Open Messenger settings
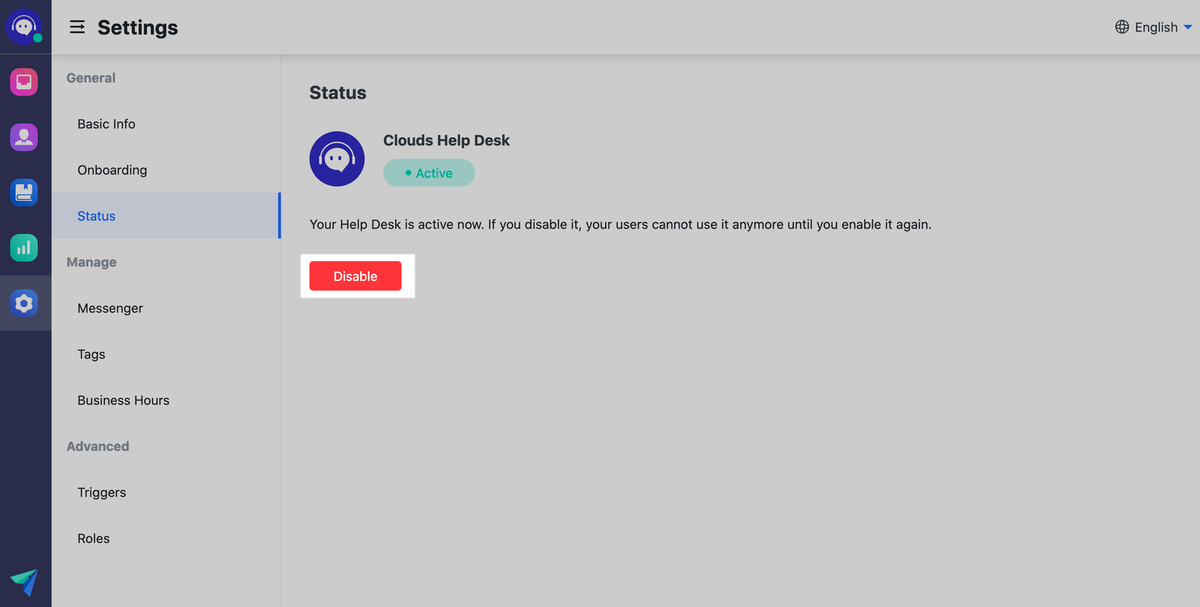Viewport: 1200px width, 607px height. pos(110,308)
